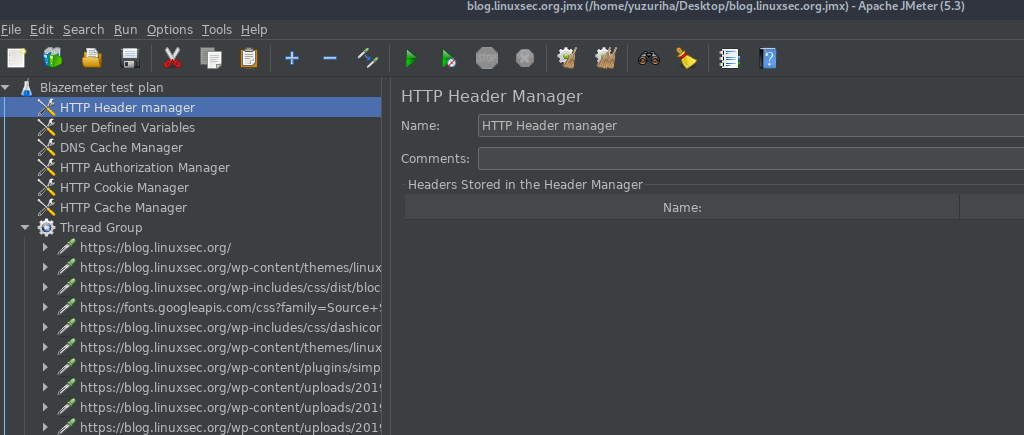Open the Function Helper dialog icon
1024x435 pixels.
pyautogui.click(x=729, y=58)
